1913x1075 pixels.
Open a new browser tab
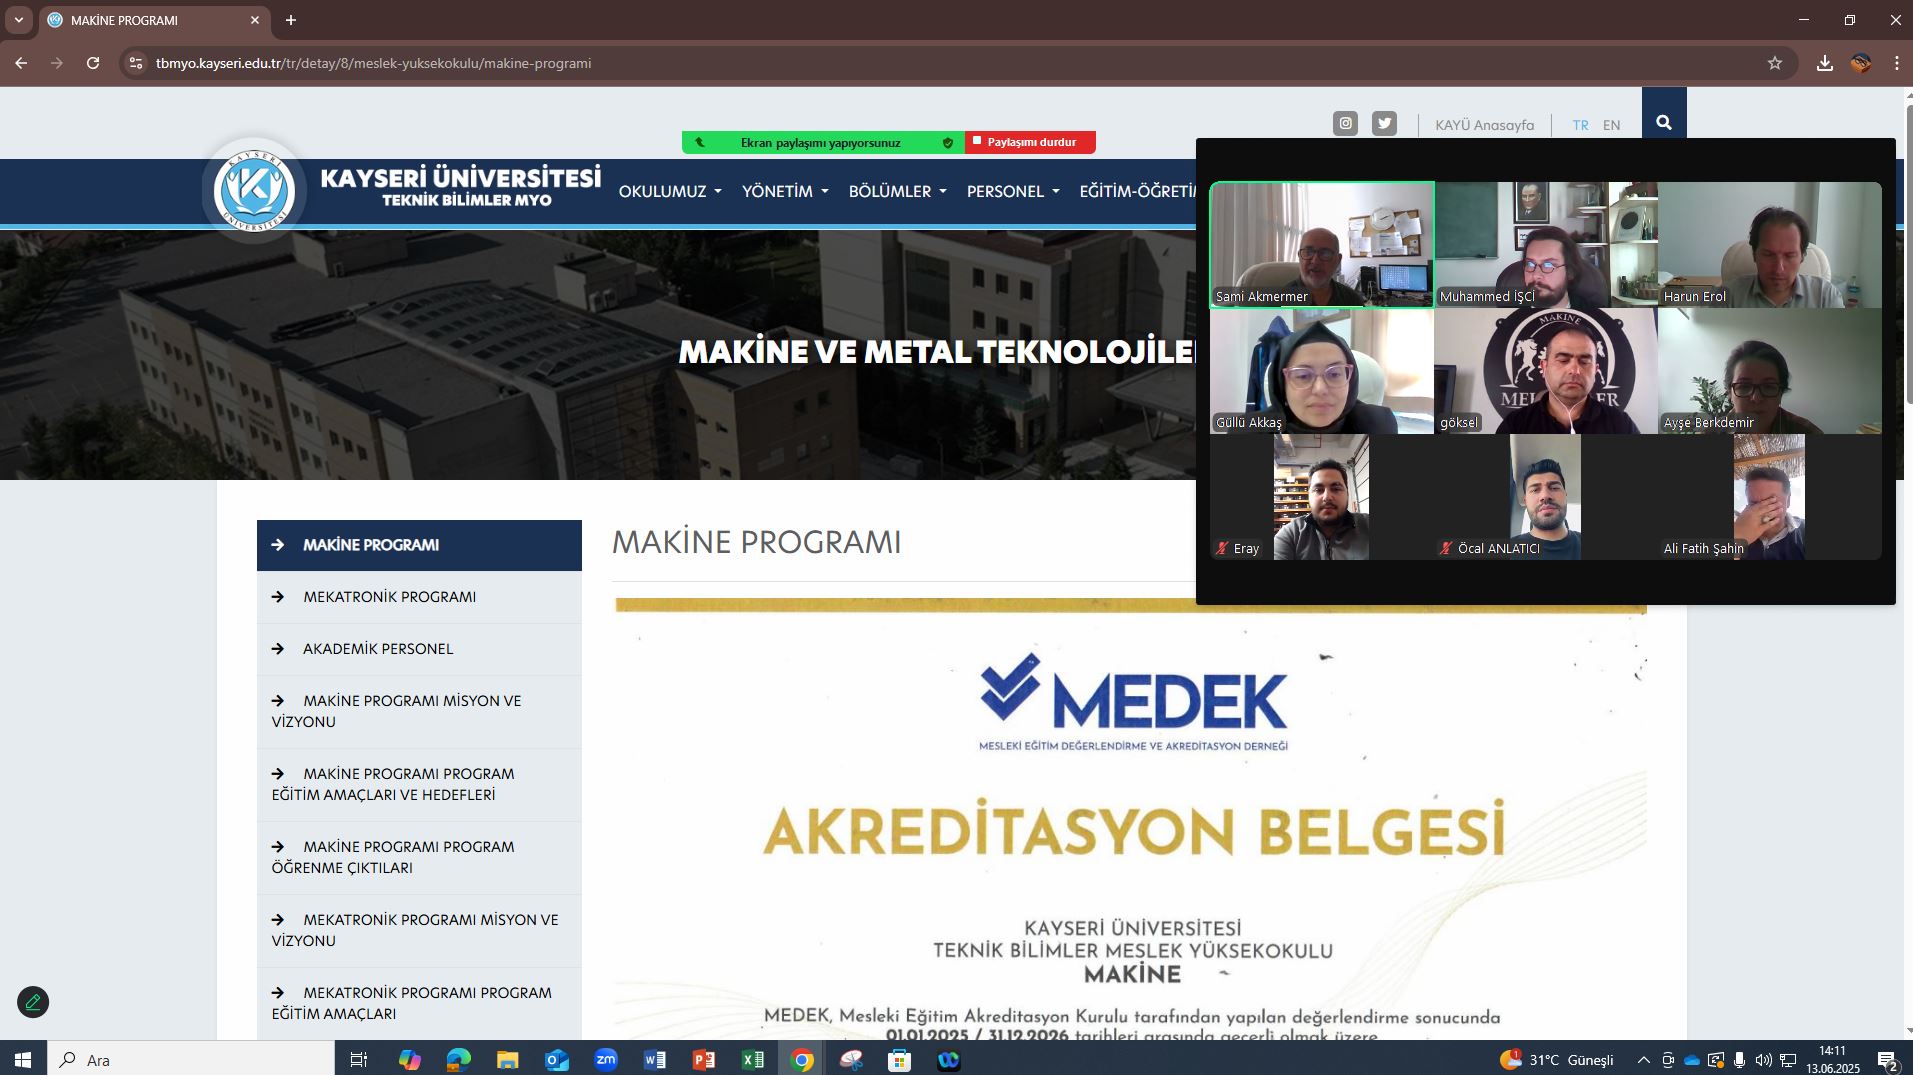click(290, 20)
